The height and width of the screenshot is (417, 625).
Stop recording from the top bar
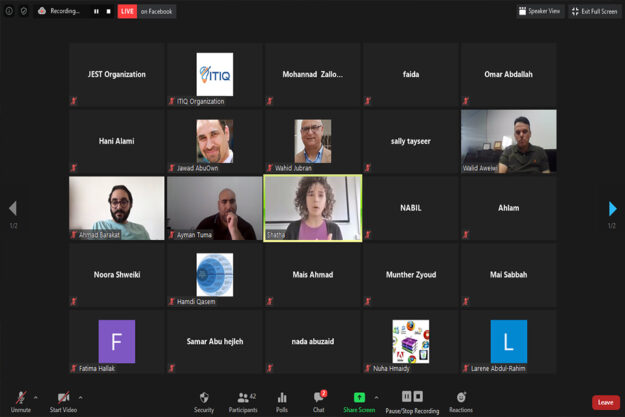point(108,11)
